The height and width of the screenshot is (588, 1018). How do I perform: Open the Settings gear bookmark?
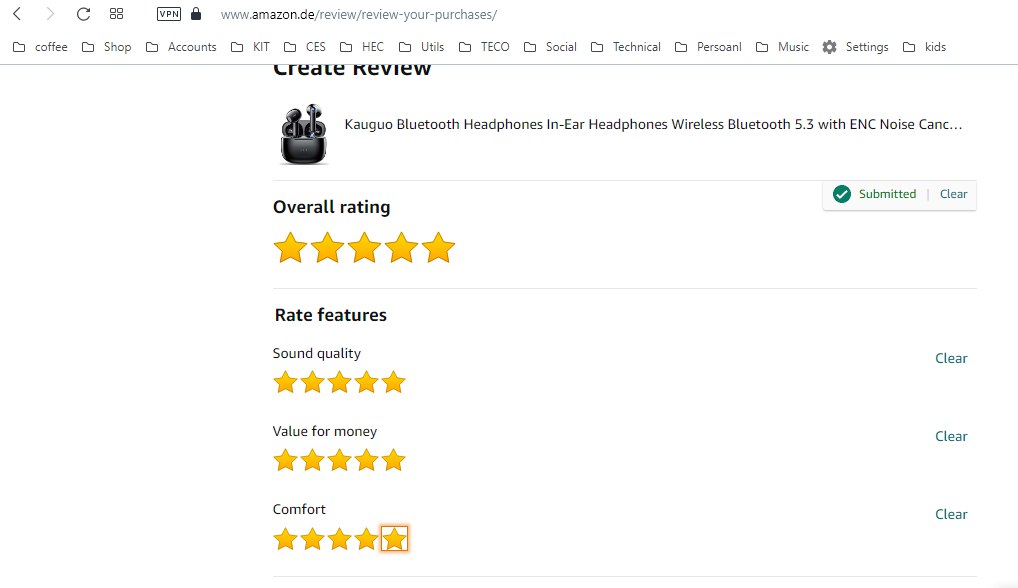point(855,47)
